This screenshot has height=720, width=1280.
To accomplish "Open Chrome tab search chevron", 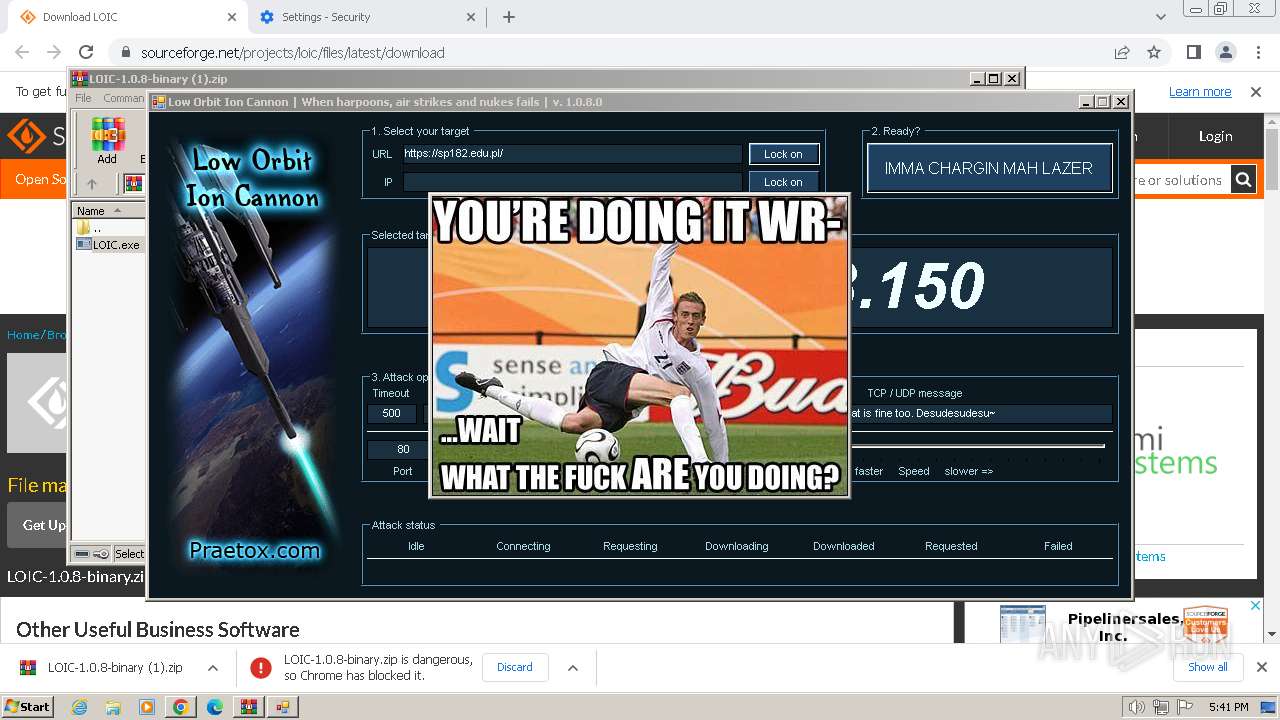I will point(1160,17).
